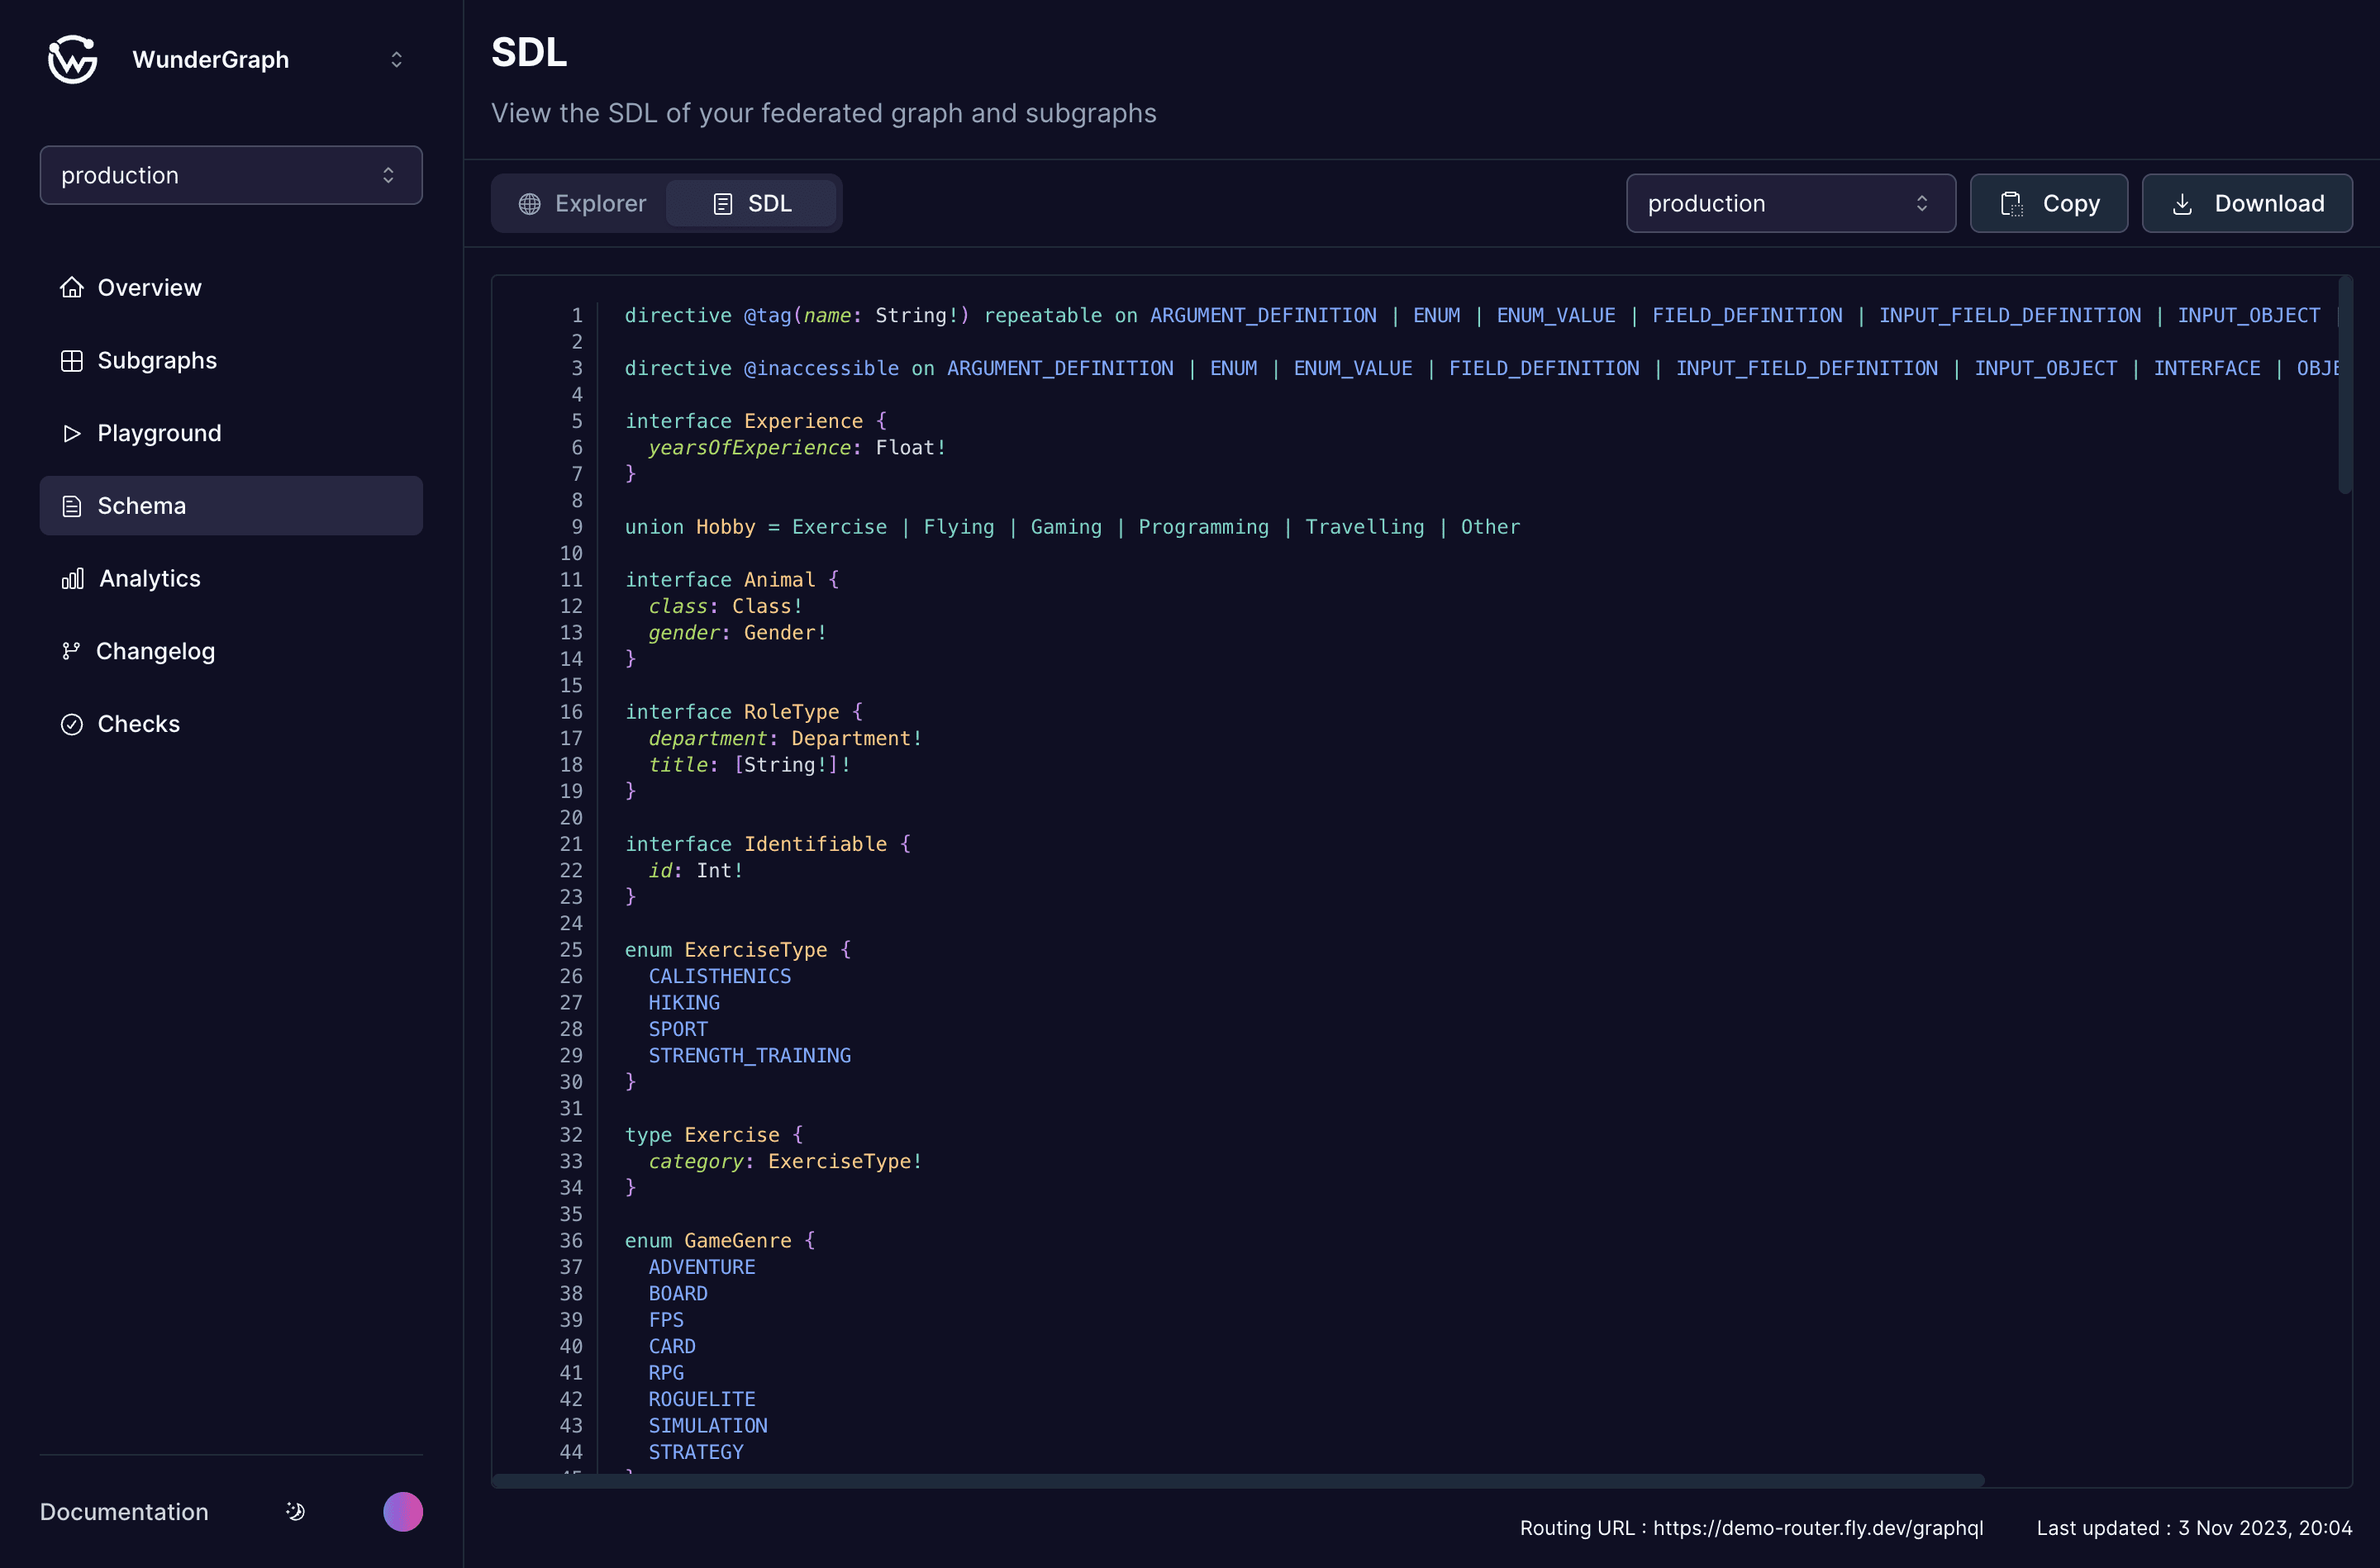Expand the WunderGraph organization switcher
2380x1568 pixels.
396,60
